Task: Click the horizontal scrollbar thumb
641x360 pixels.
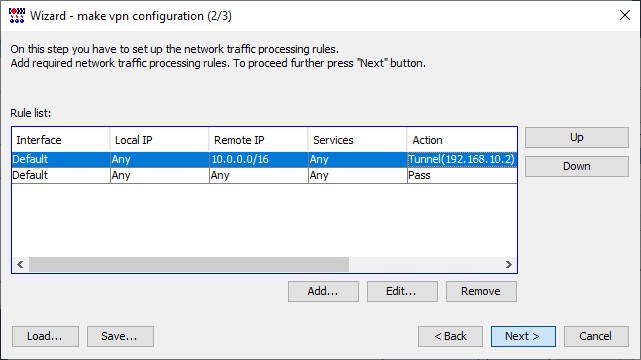Action: (x=189, y=264)
